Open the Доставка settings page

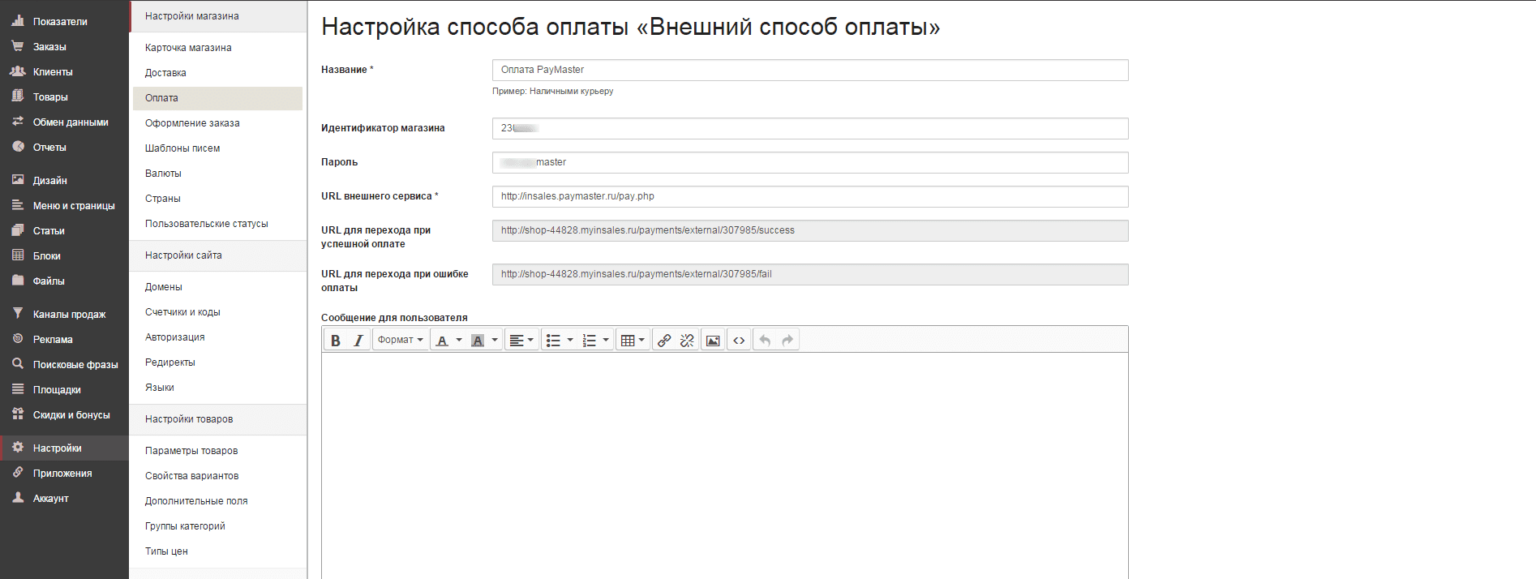coord(165,73)
